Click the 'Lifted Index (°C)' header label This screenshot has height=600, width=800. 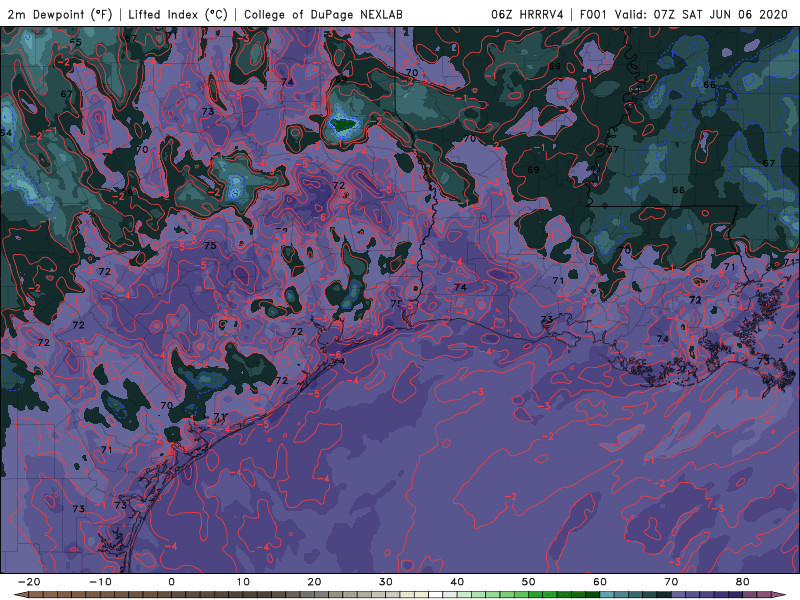[178, 14]
